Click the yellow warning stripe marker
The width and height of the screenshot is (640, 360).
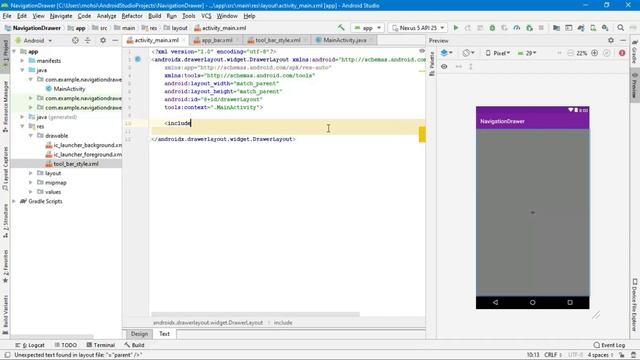[x=422, y=134]
